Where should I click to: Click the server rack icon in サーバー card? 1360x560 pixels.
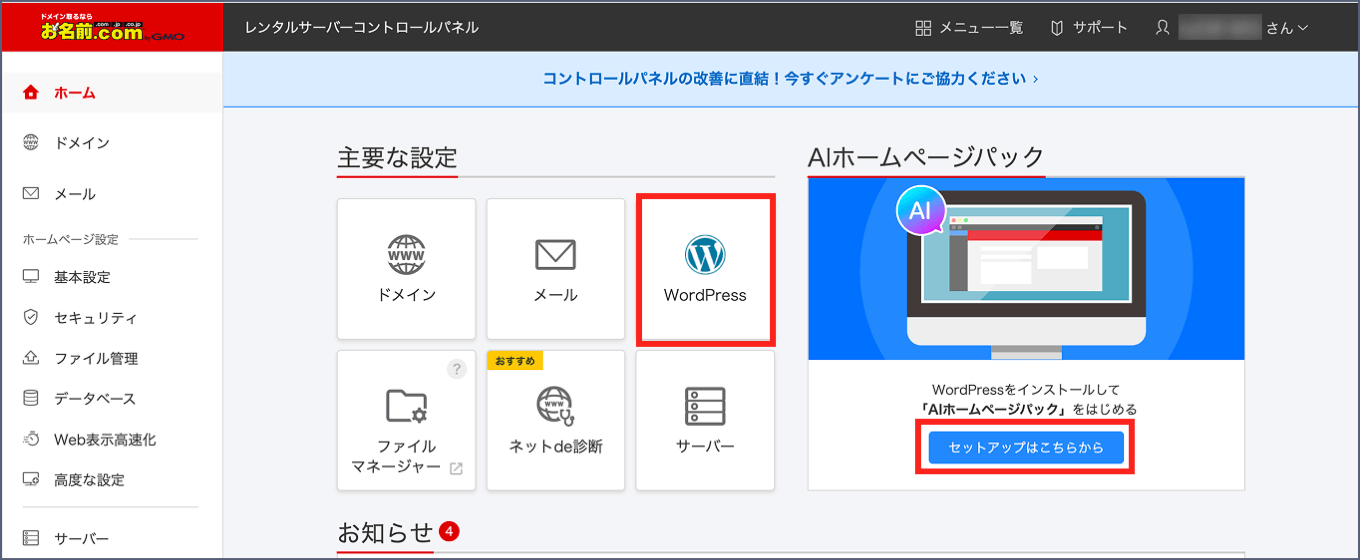click(x=705, y=406)
